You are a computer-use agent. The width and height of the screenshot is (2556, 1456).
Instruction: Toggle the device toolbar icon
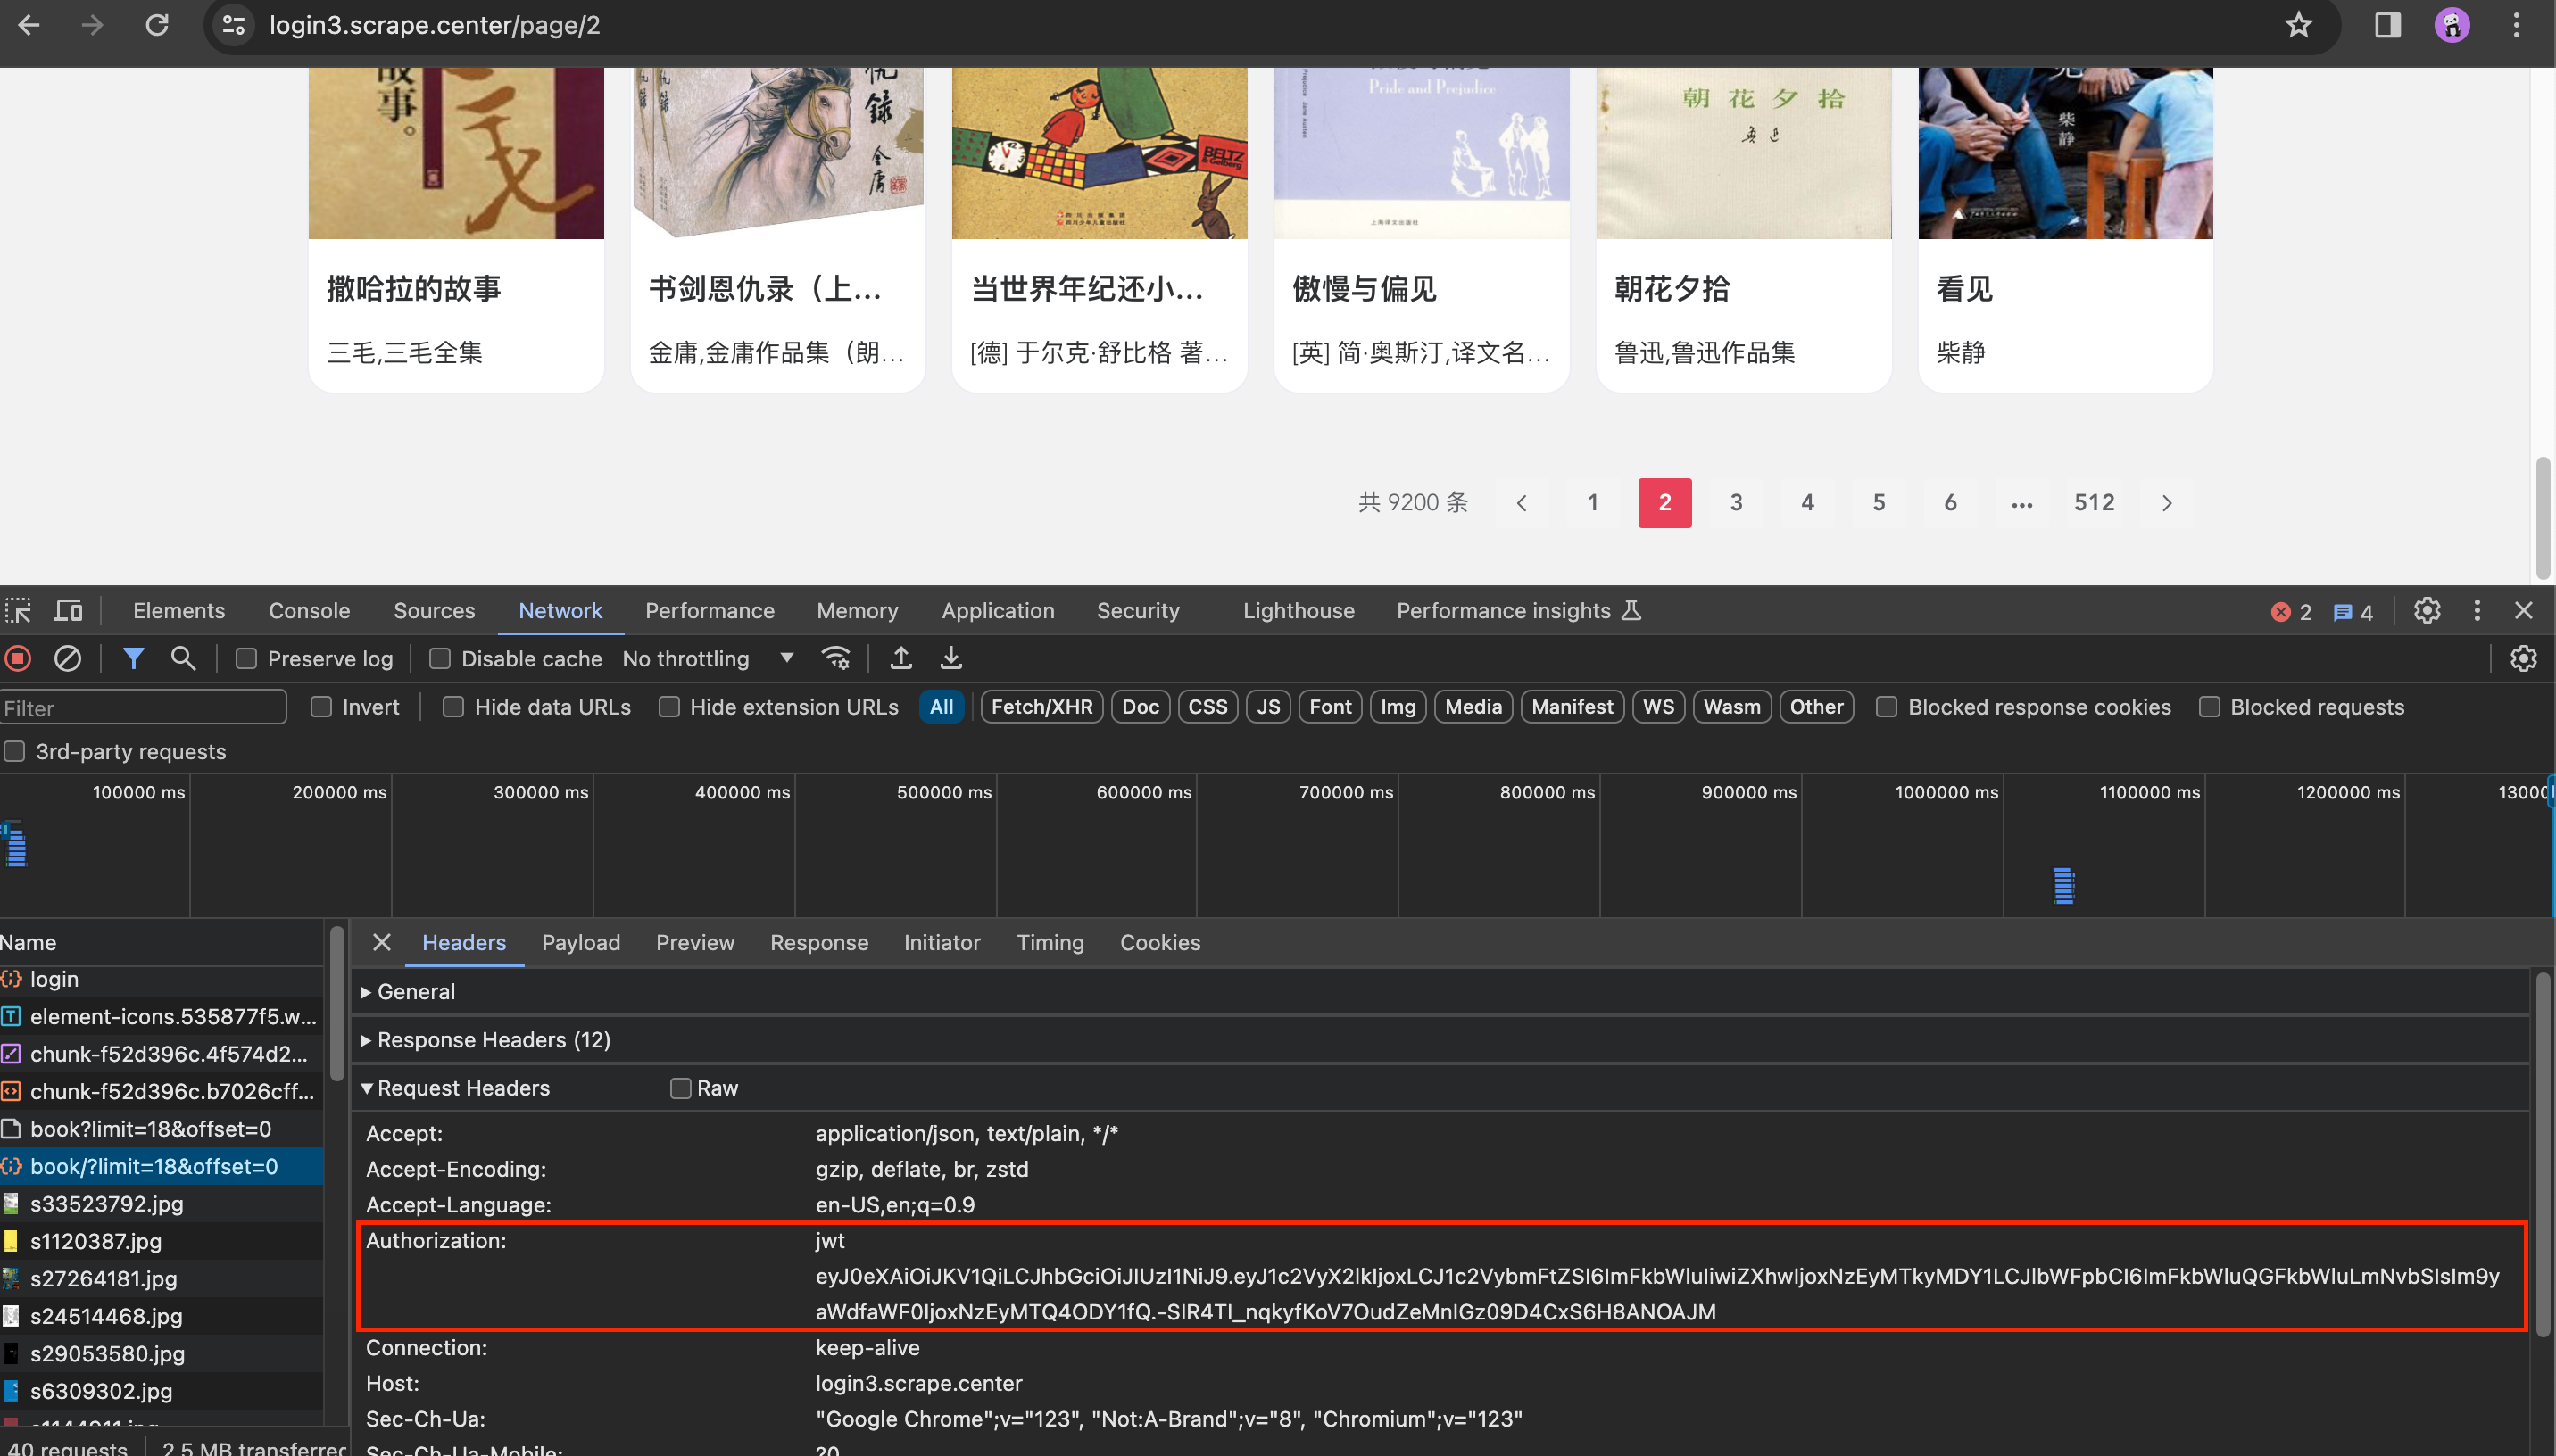68,610
